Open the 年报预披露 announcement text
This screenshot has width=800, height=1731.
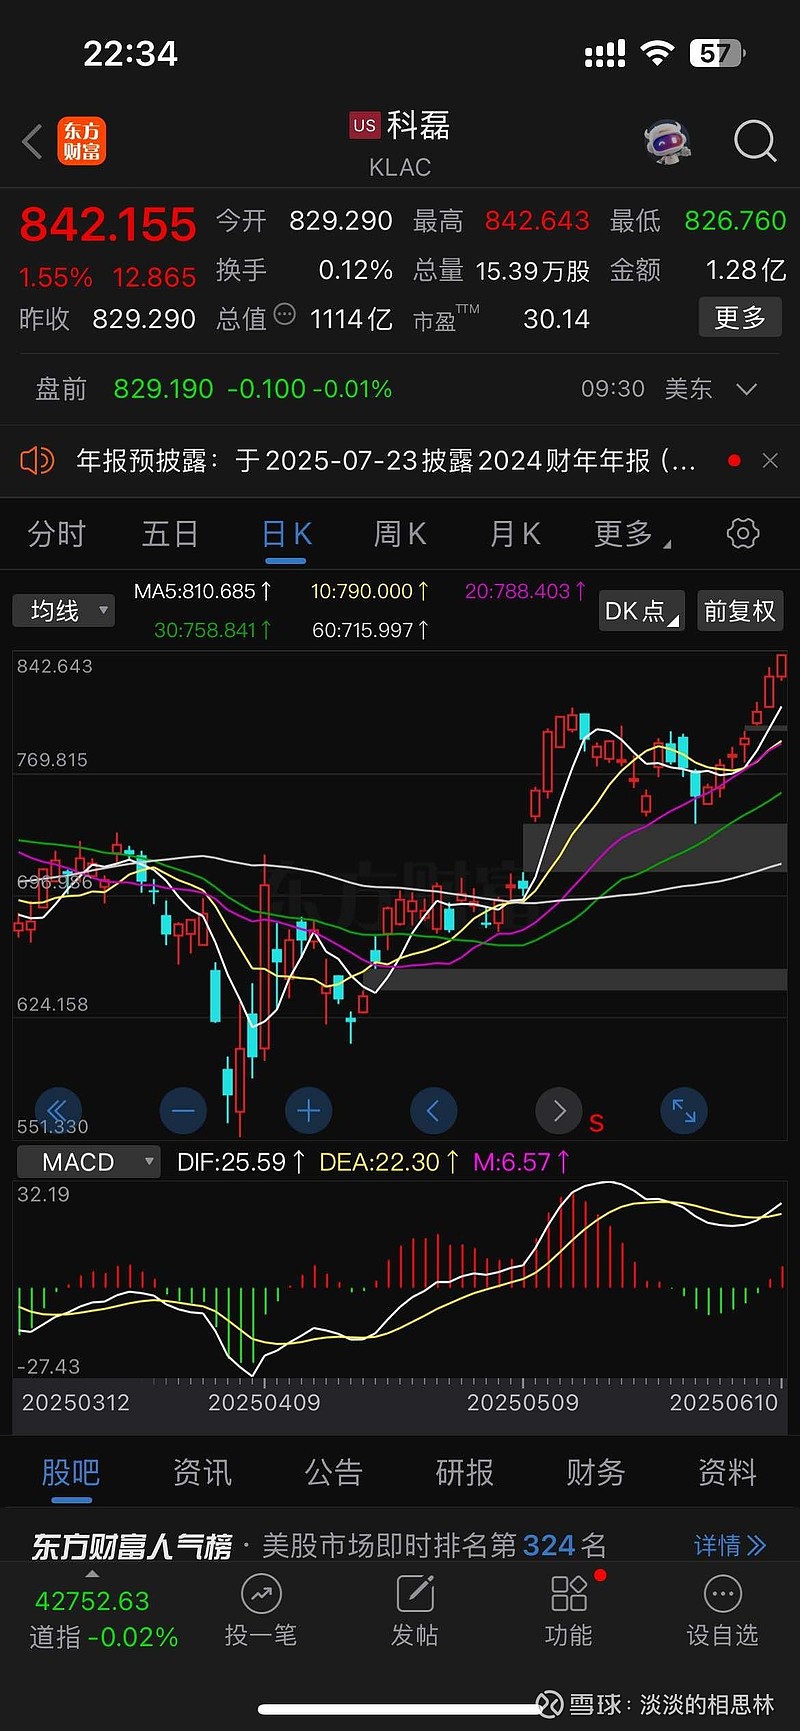click(x=386, y=460)
